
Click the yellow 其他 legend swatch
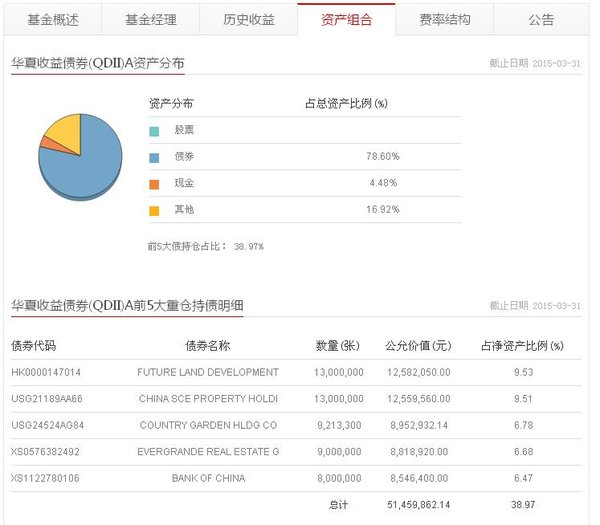coord(154,211)
